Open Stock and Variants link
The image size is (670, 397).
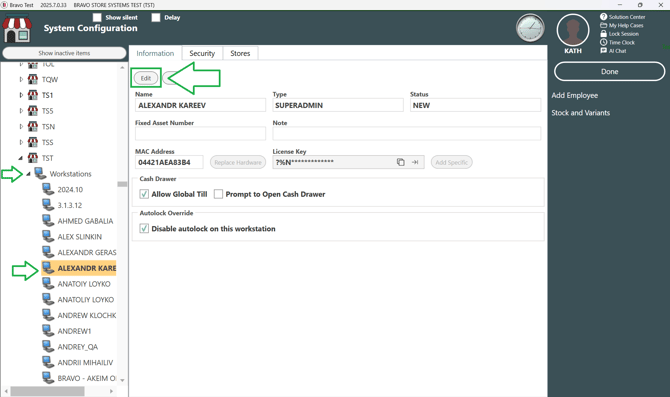coord(580,113)
